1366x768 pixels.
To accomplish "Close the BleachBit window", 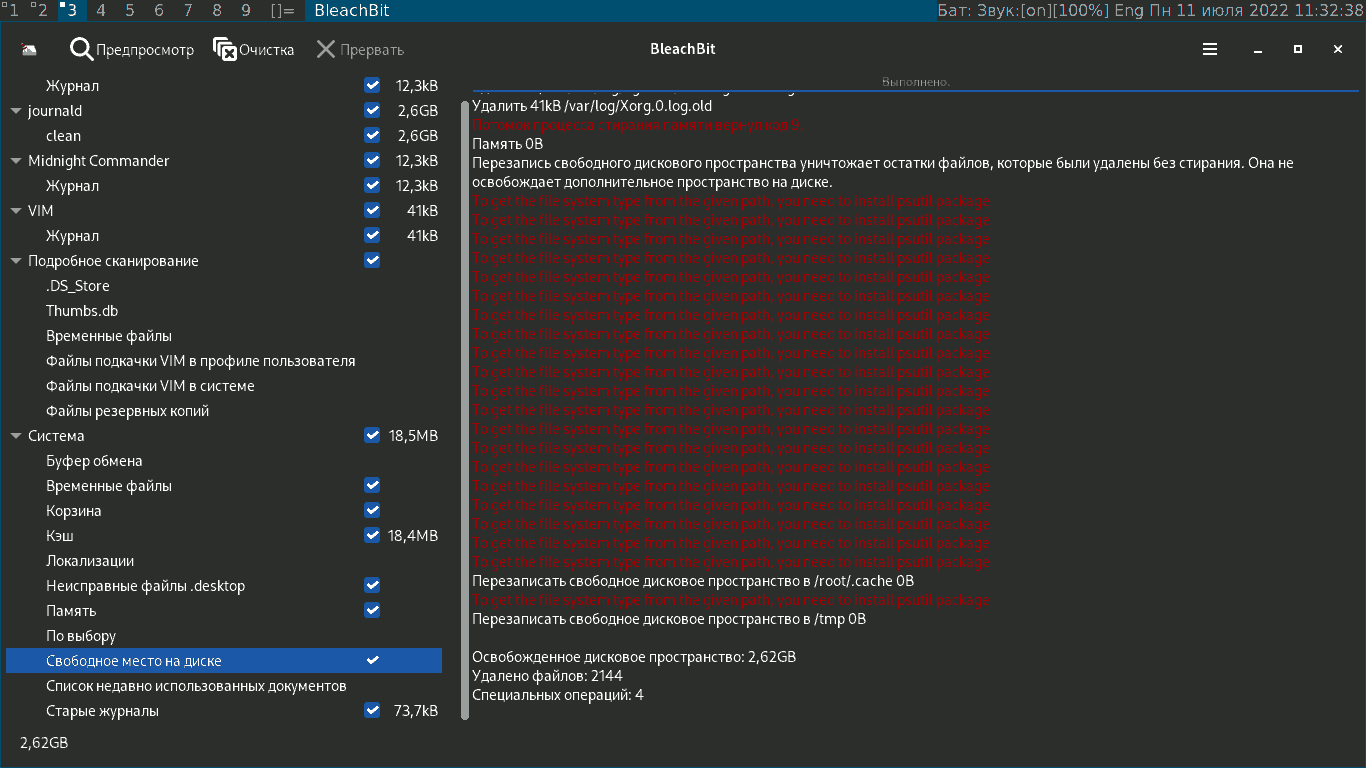I will 1338,49.
